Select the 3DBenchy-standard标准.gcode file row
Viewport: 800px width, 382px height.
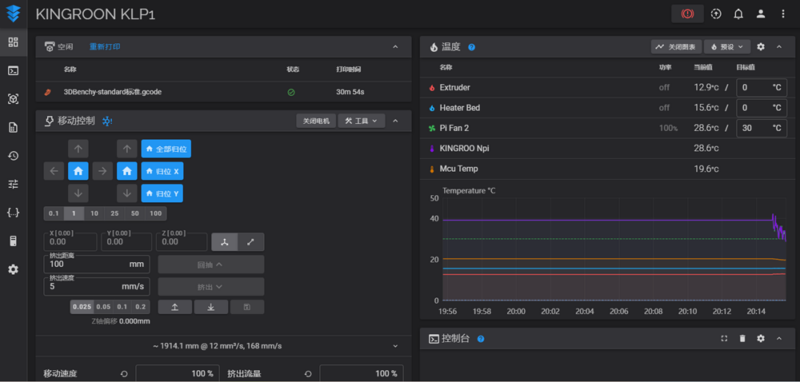coord(223,92)
